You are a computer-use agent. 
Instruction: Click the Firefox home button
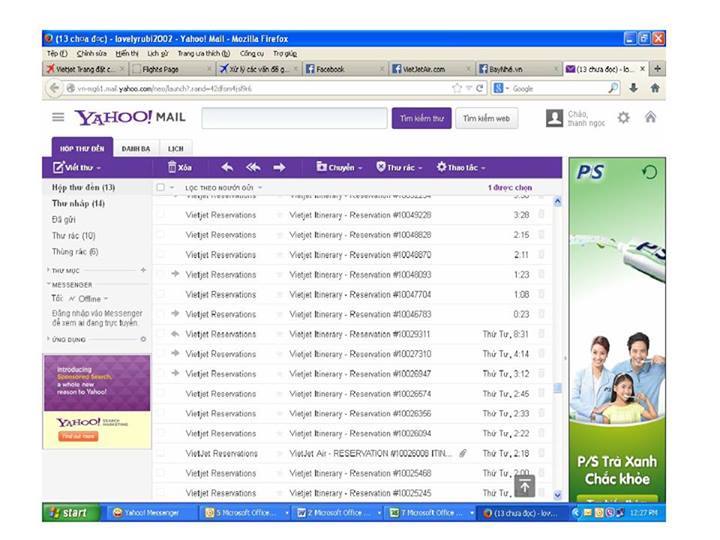point(655,88)
